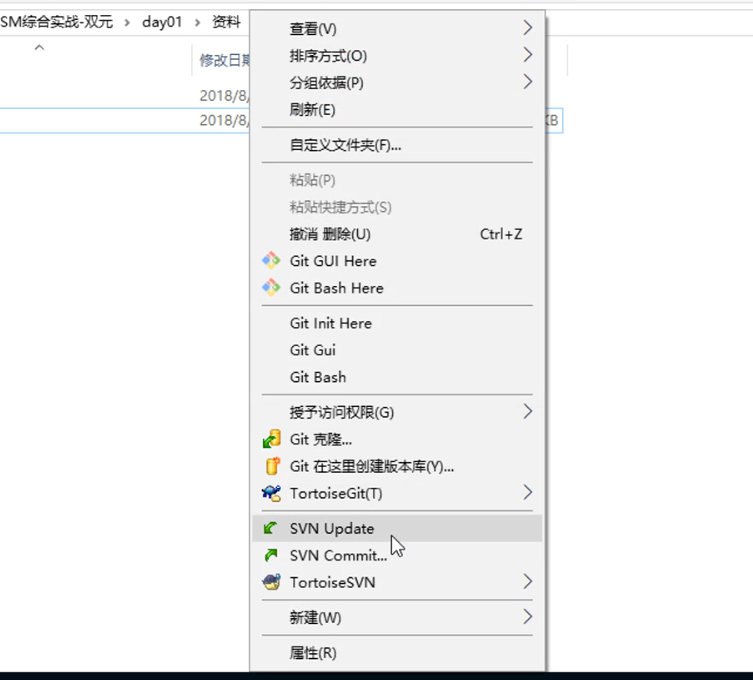Expand the 授予访问权限(G) submenu arrow
The image size is (753, 680).
[527, 411]
